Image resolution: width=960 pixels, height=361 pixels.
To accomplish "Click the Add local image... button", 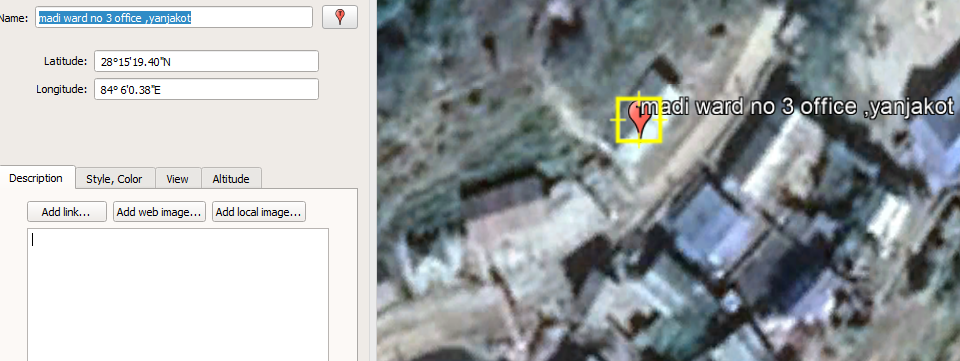I will (259, 212).
